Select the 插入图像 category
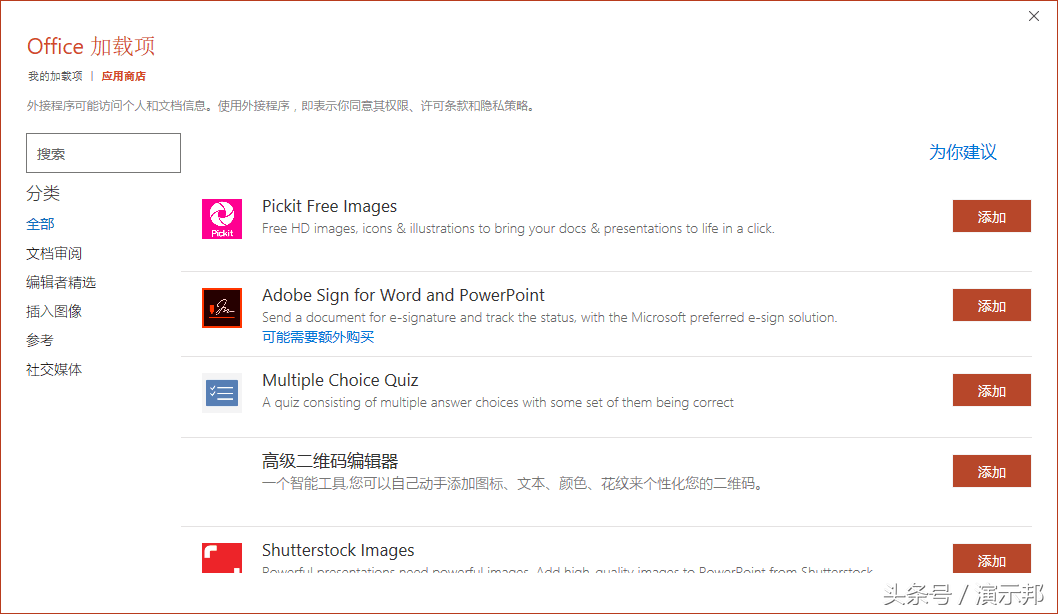Image resolution: width=1058 pixels, height=614 pixels. click(x=54, y=312)
